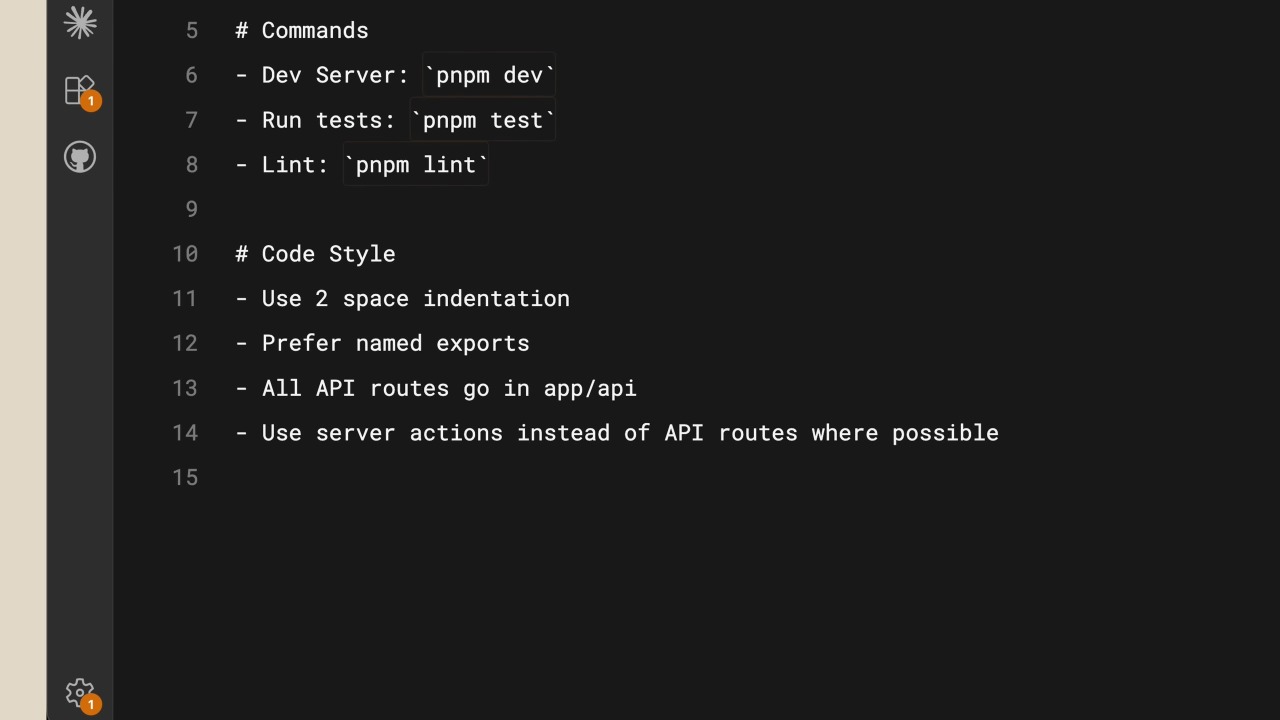Image resolution: width=1280 pixels, height=720 pixels.
Task: Open the Claude starburst icon in sidebar
Action: coord(80,22)
